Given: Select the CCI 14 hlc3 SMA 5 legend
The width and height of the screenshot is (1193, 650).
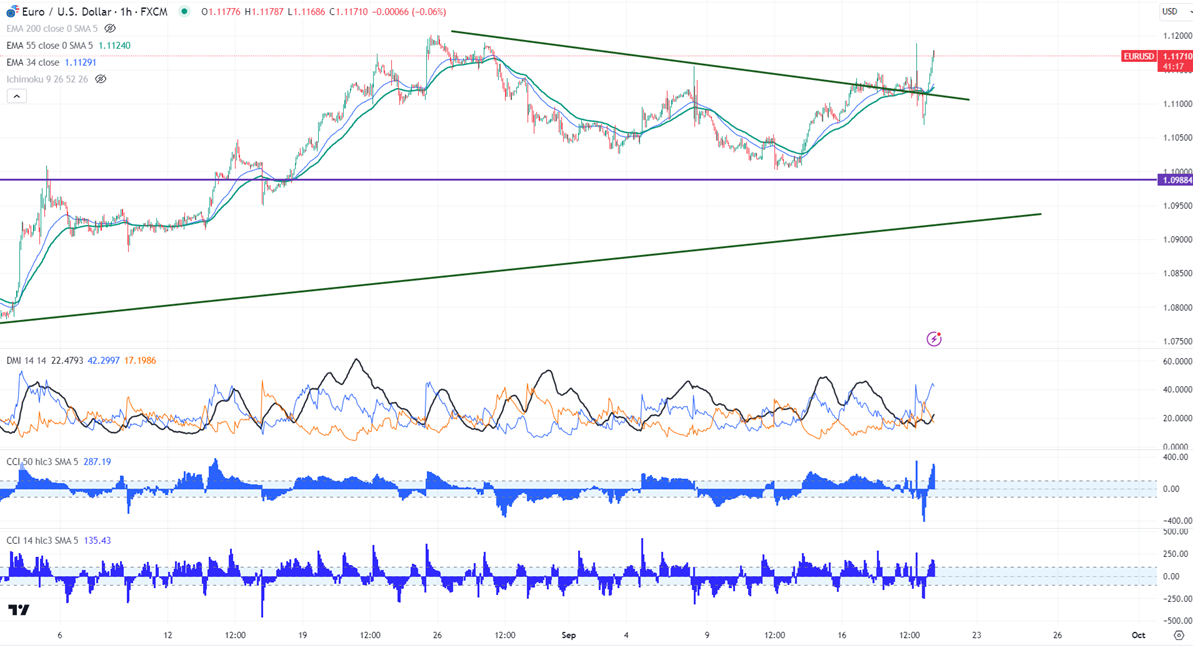Looking at the screenshot, I should pyautogui.click(x=42, y=540).
